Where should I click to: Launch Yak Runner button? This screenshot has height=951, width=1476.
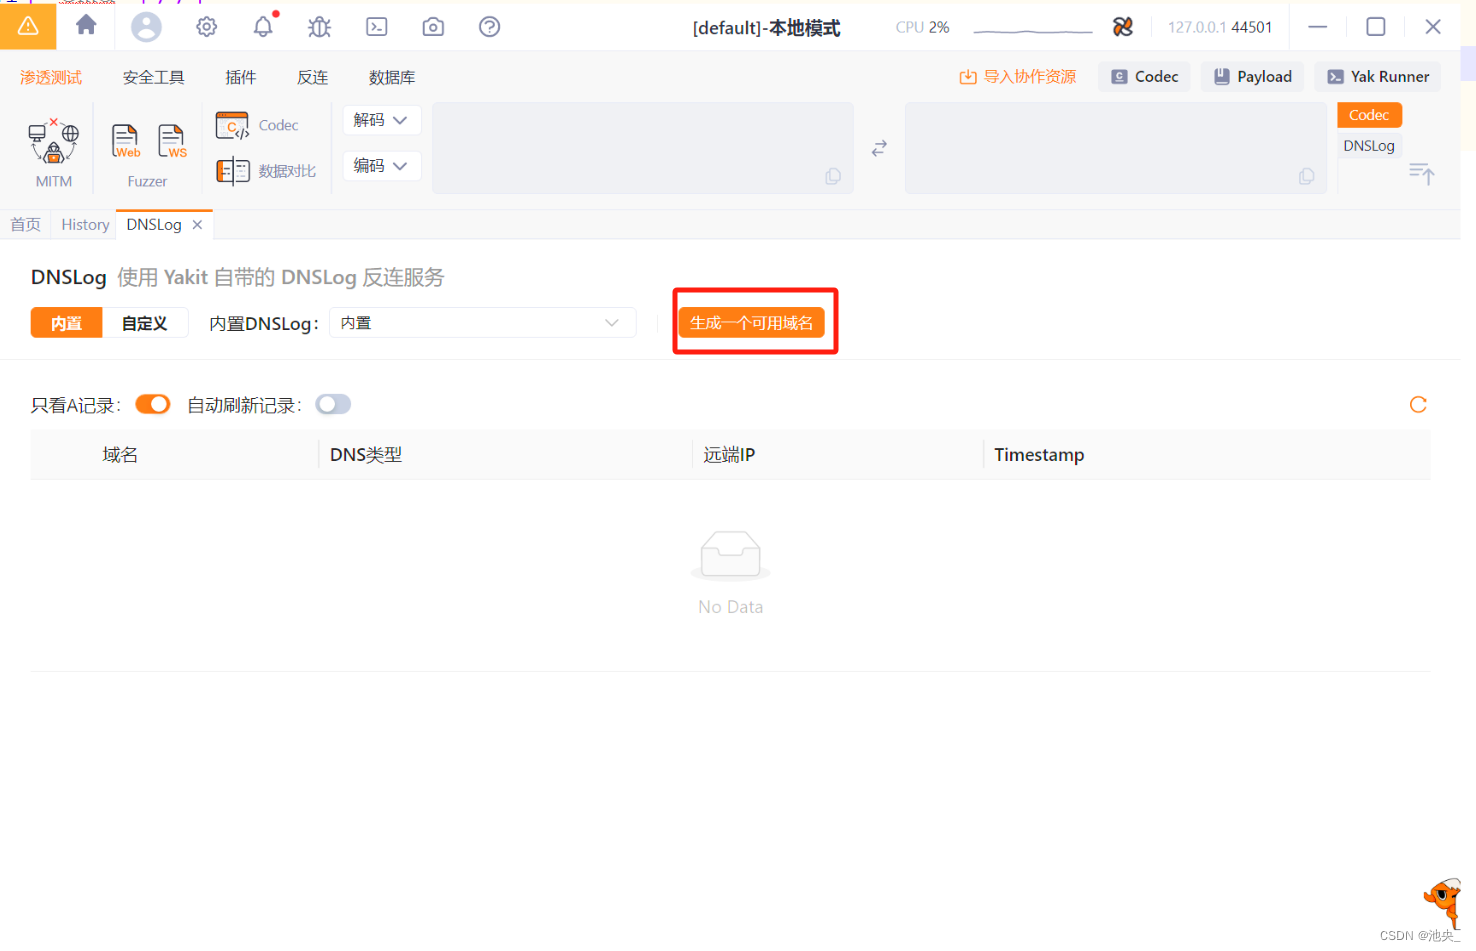[x=1378, y=77]
